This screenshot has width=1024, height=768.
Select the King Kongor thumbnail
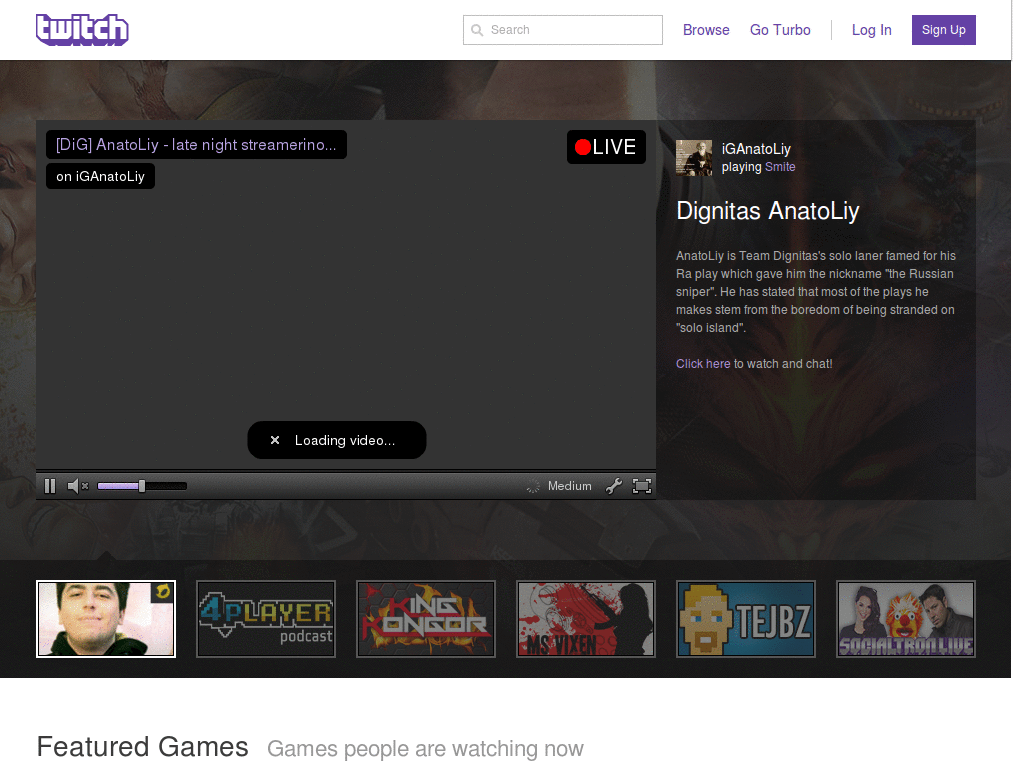(x=426, y=619)
